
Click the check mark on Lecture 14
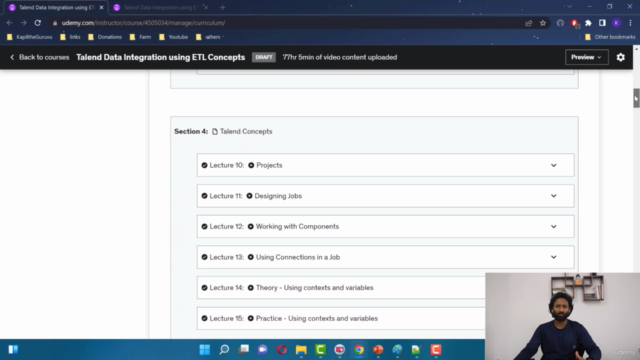(x=204, y=288)
